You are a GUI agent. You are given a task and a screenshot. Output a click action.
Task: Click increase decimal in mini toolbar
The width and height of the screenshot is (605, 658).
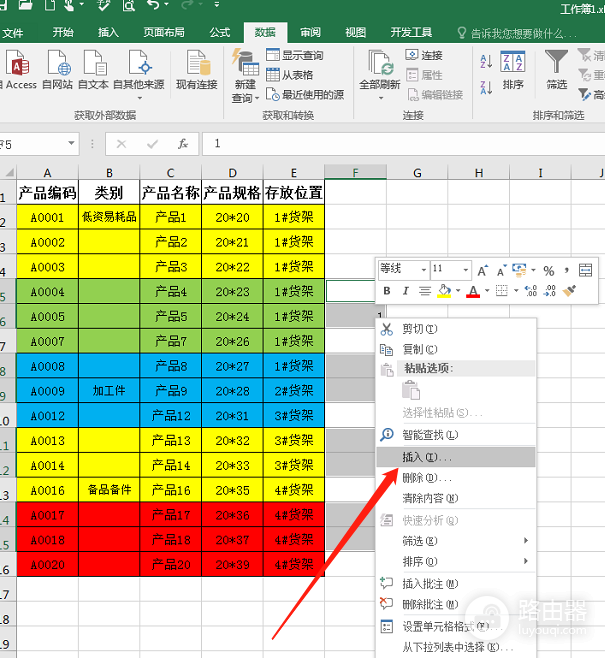(531, 291)
